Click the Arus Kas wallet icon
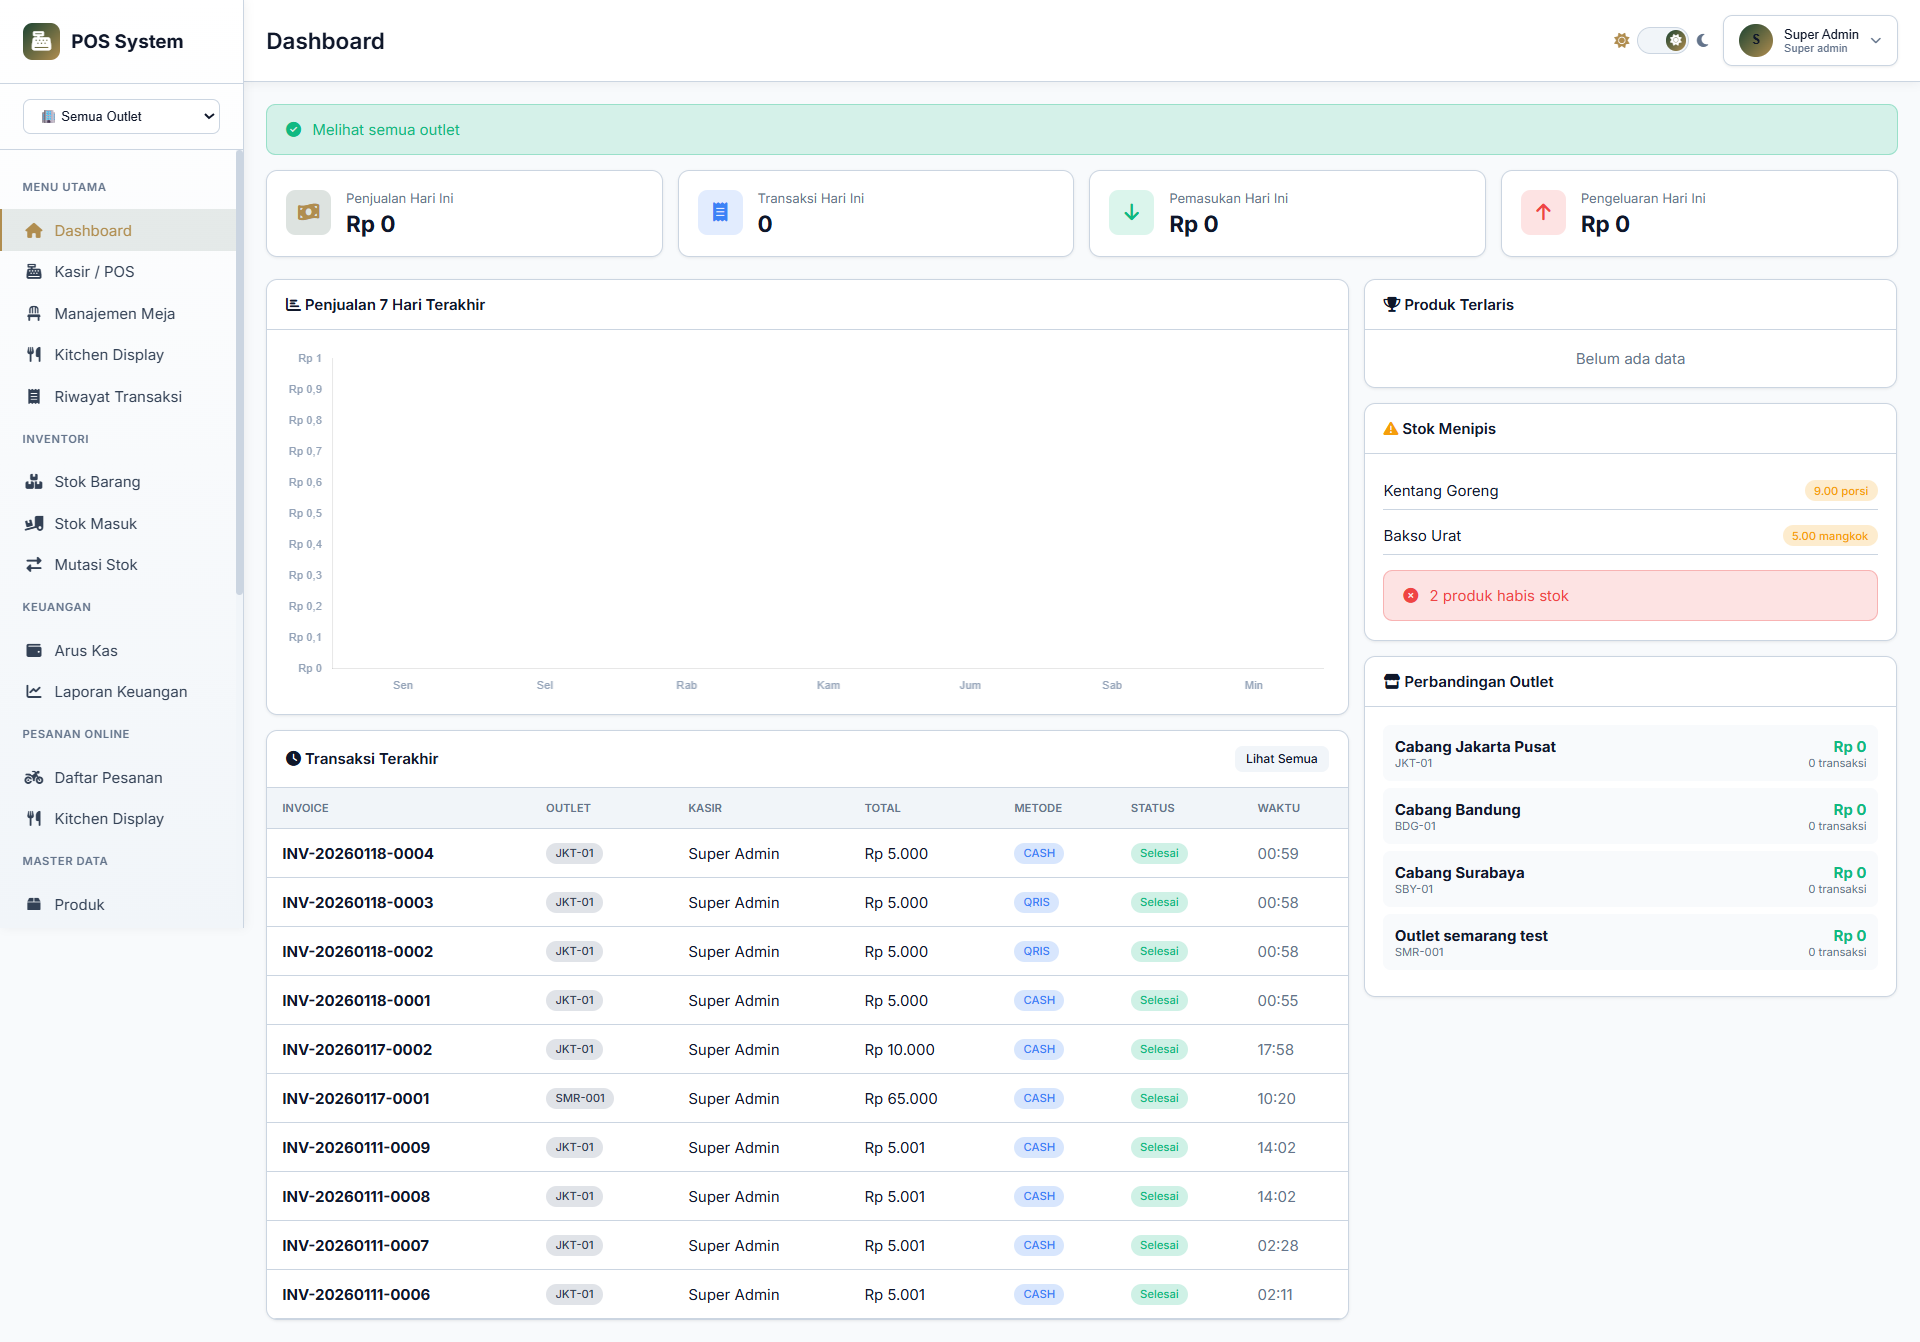The image size is (1920, 1342). point(34,650)
